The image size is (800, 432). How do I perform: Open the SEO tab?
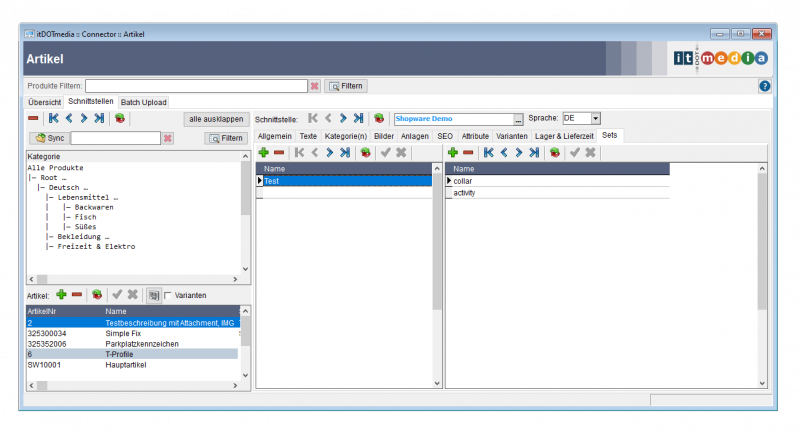click(x=445, y=135)
